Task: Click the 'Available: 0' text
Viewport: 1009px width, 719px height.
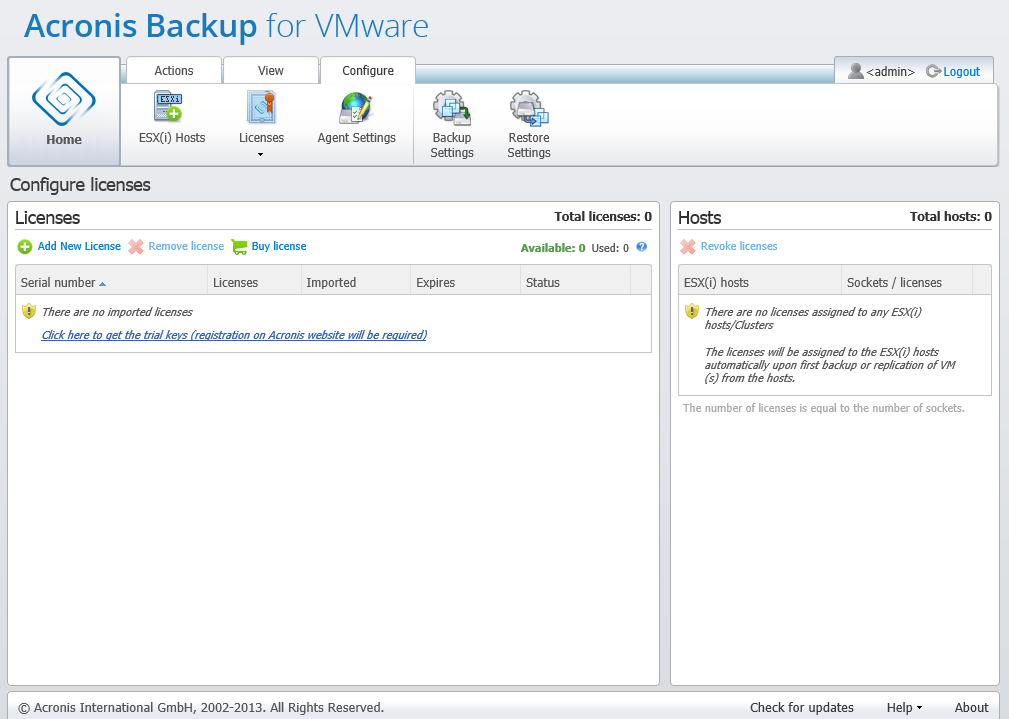Action: coord(553,248)
